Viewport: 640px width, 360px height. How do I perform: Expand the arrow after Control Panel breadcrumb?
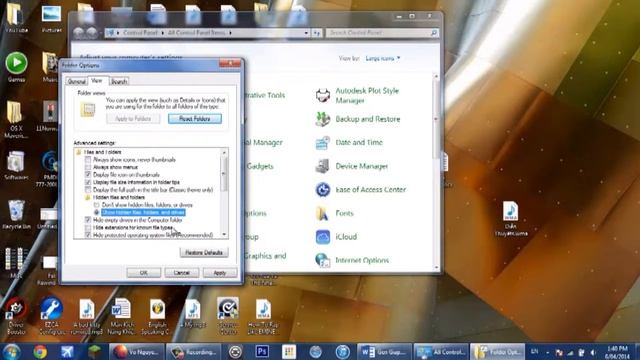163,33
